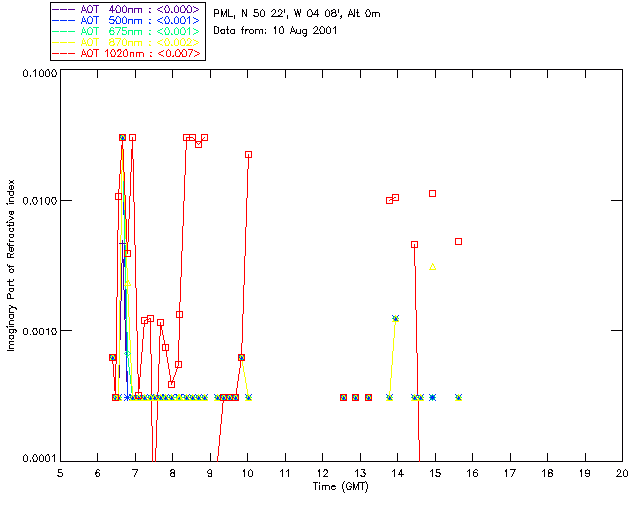Click the x-axis tick label 12

(322, 473)
